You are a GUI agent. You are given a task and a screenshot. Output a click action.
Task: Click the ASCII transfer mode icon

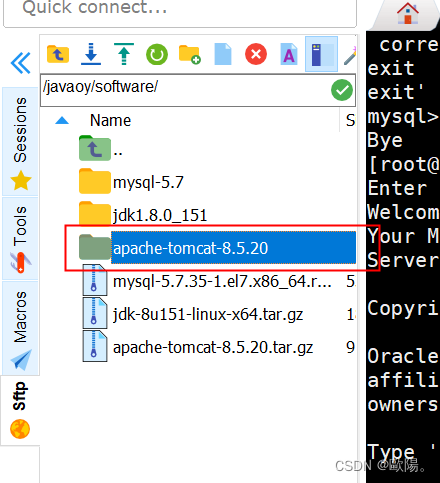[x=289, y=54]
